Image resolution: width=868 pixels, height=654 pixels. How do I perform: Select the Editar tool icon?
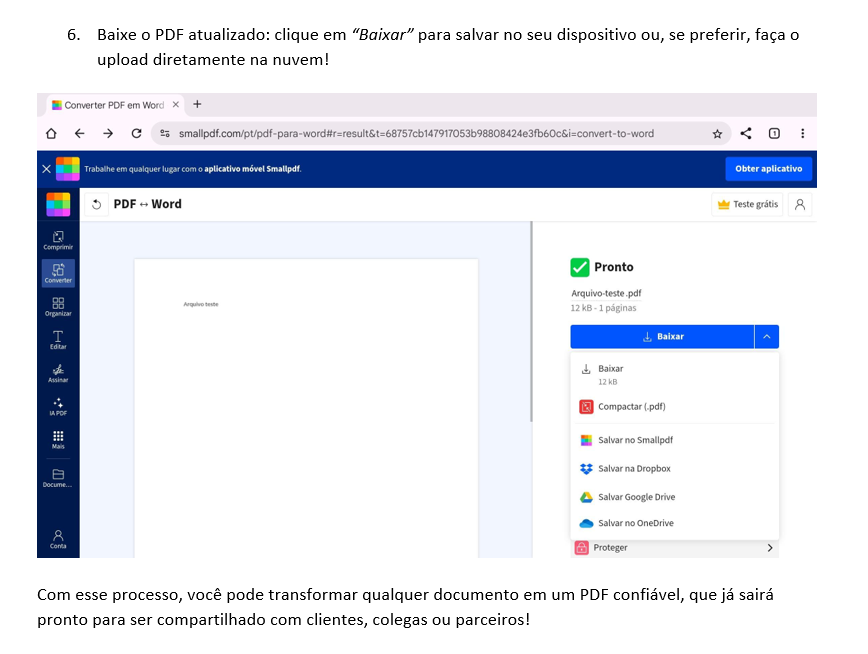(x=58, y=338)
